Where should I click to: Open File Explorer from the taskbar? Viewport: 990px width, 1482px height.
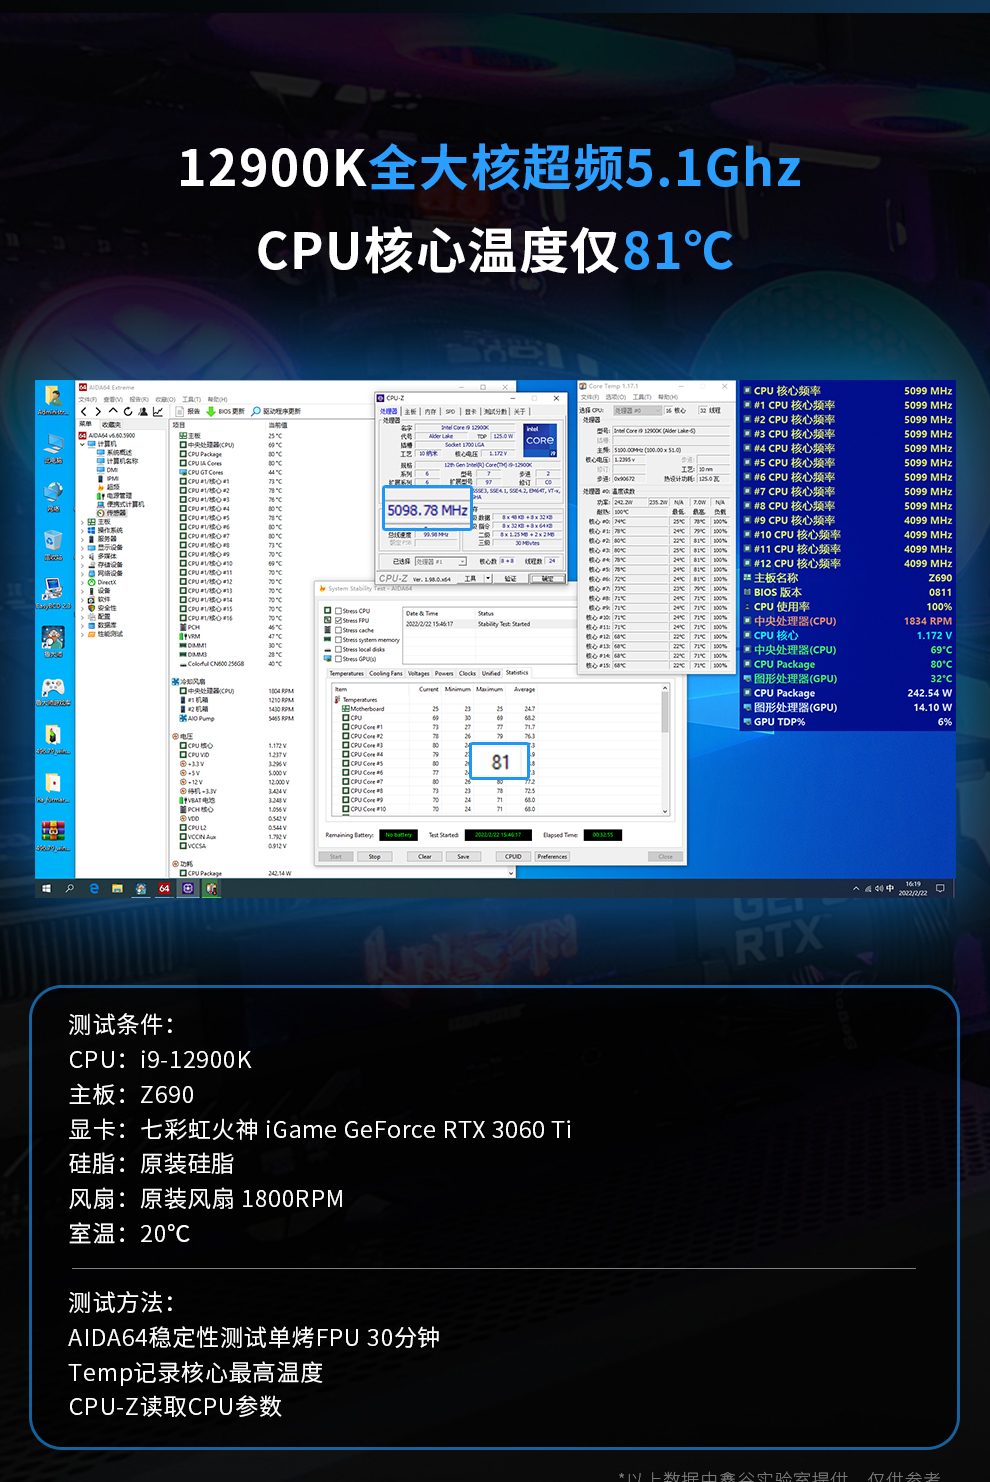(117, 888)
